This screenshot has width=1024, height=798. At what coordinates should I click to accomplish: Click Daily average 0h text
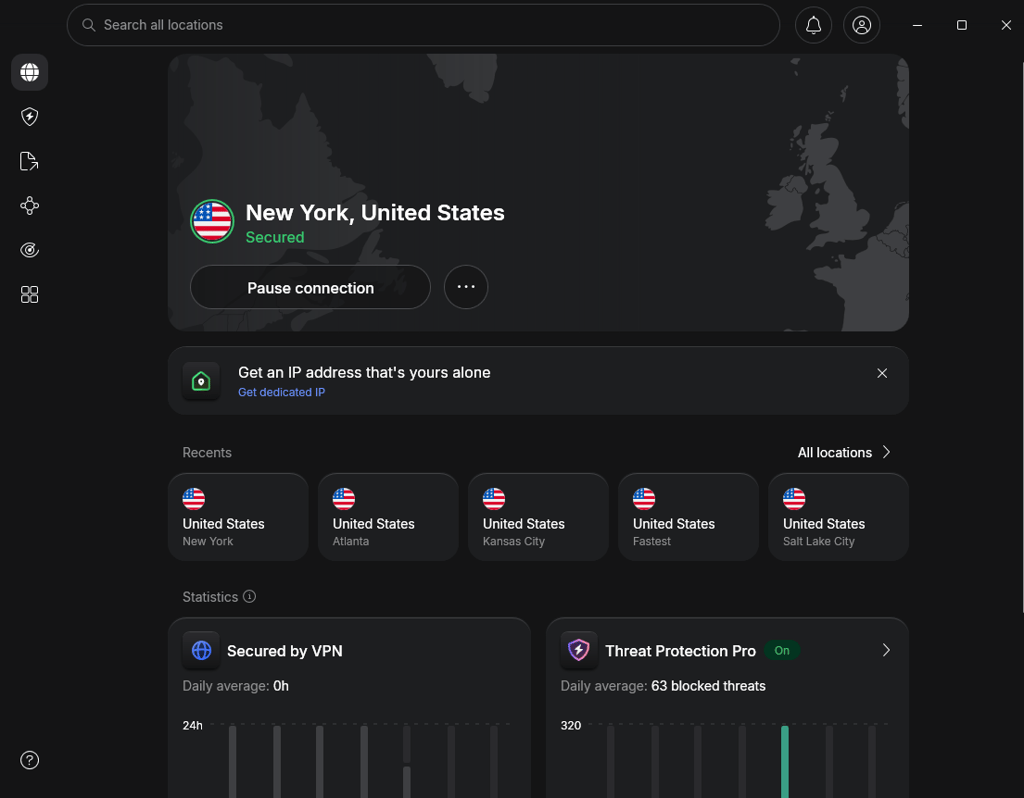[x=236, y=686]
